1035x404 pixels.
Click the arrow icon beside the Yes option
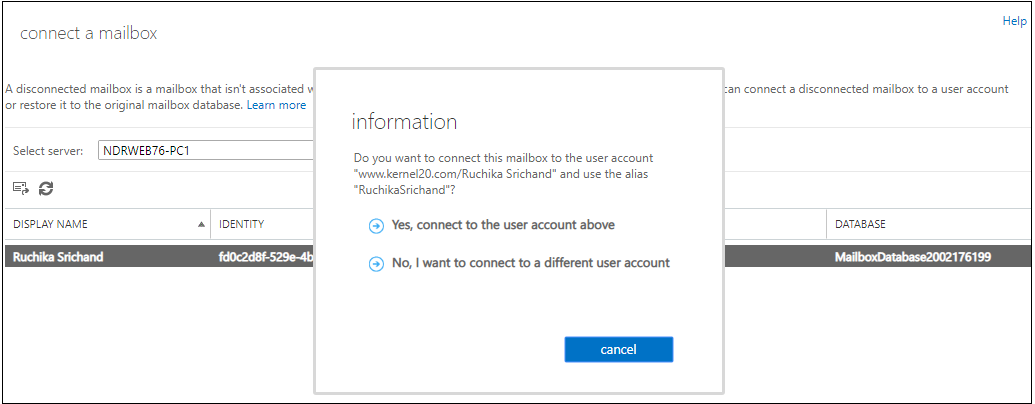pyautogui.click(x=376, y=226)
